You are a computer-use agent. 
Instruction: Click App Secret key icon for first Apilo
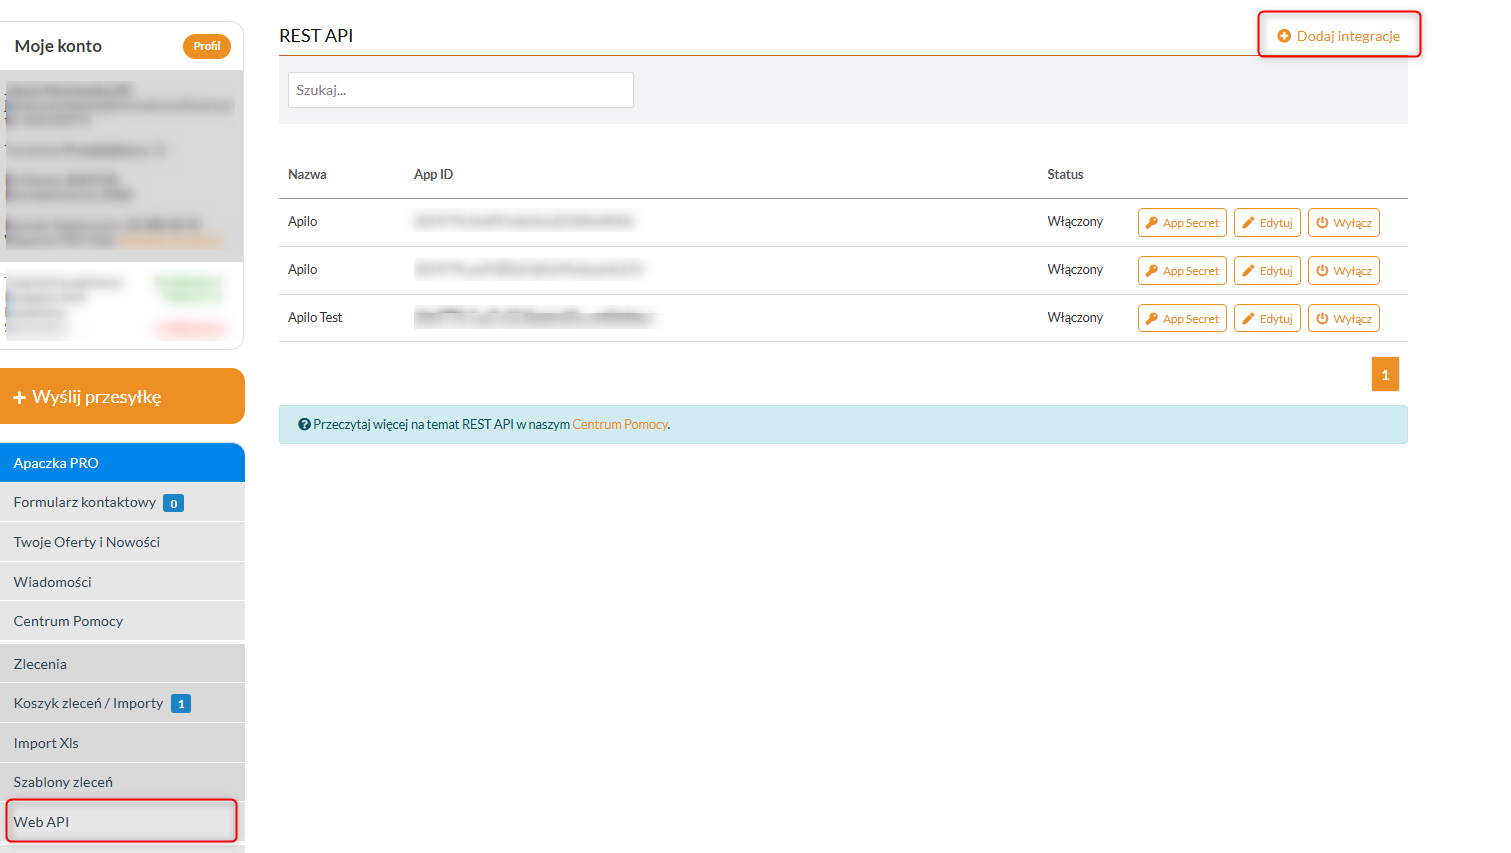tap(1152, 223)
